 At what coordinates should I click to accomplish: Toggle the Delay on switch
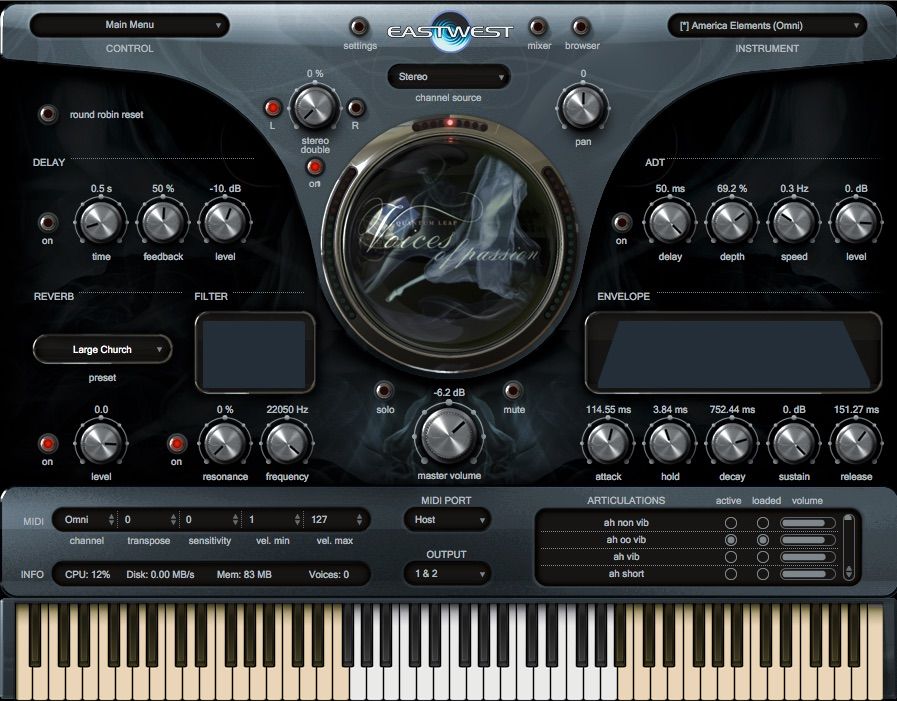pyautogui.click(x=47, y=222)
